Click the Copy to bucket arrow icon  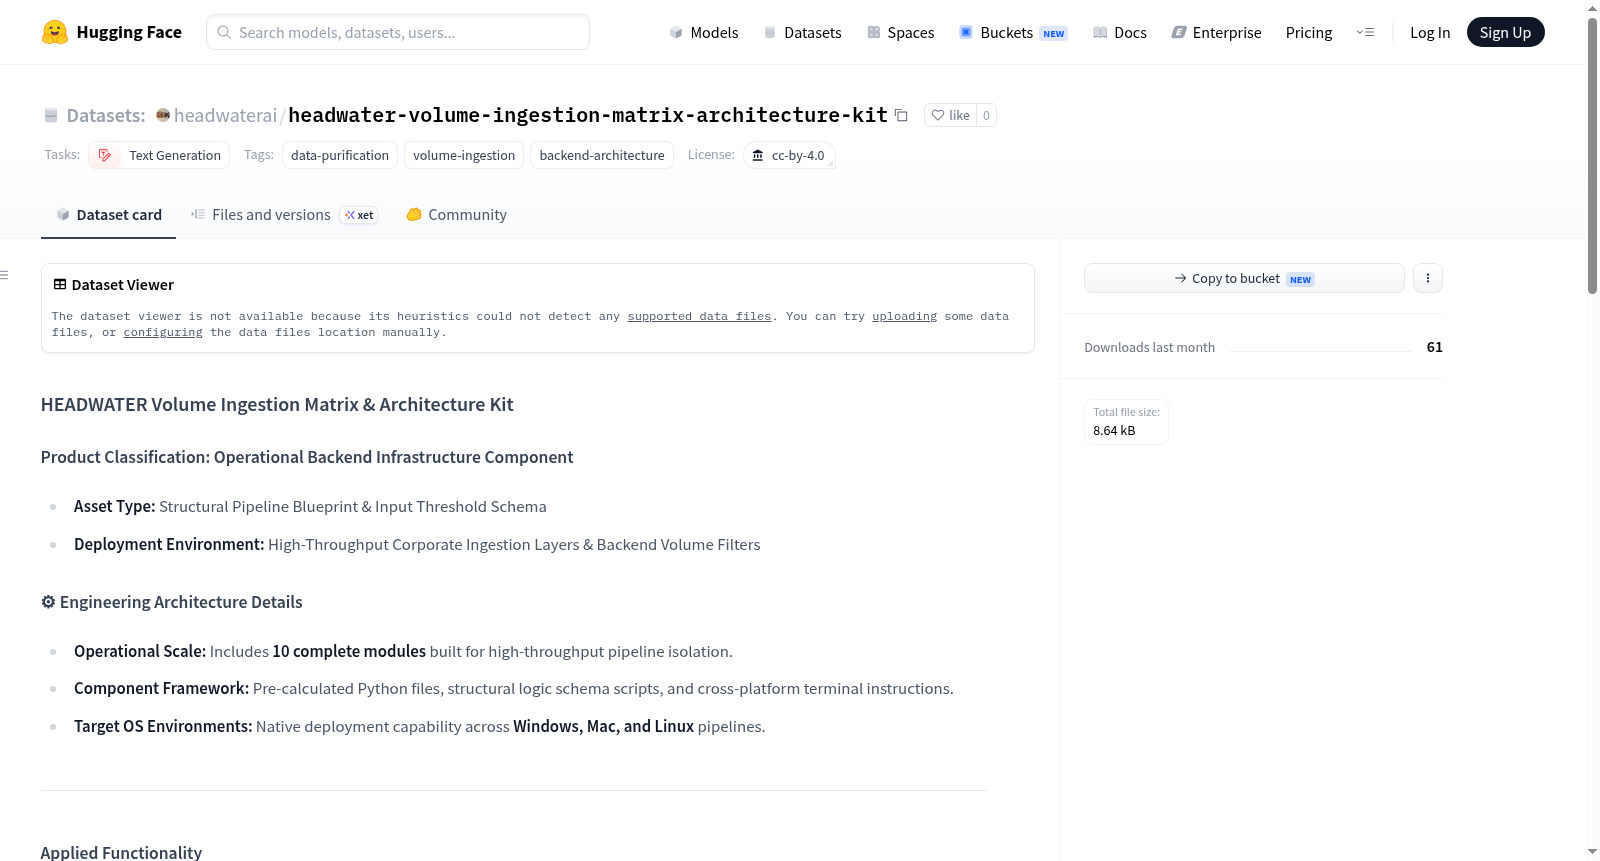(1181, 278)
